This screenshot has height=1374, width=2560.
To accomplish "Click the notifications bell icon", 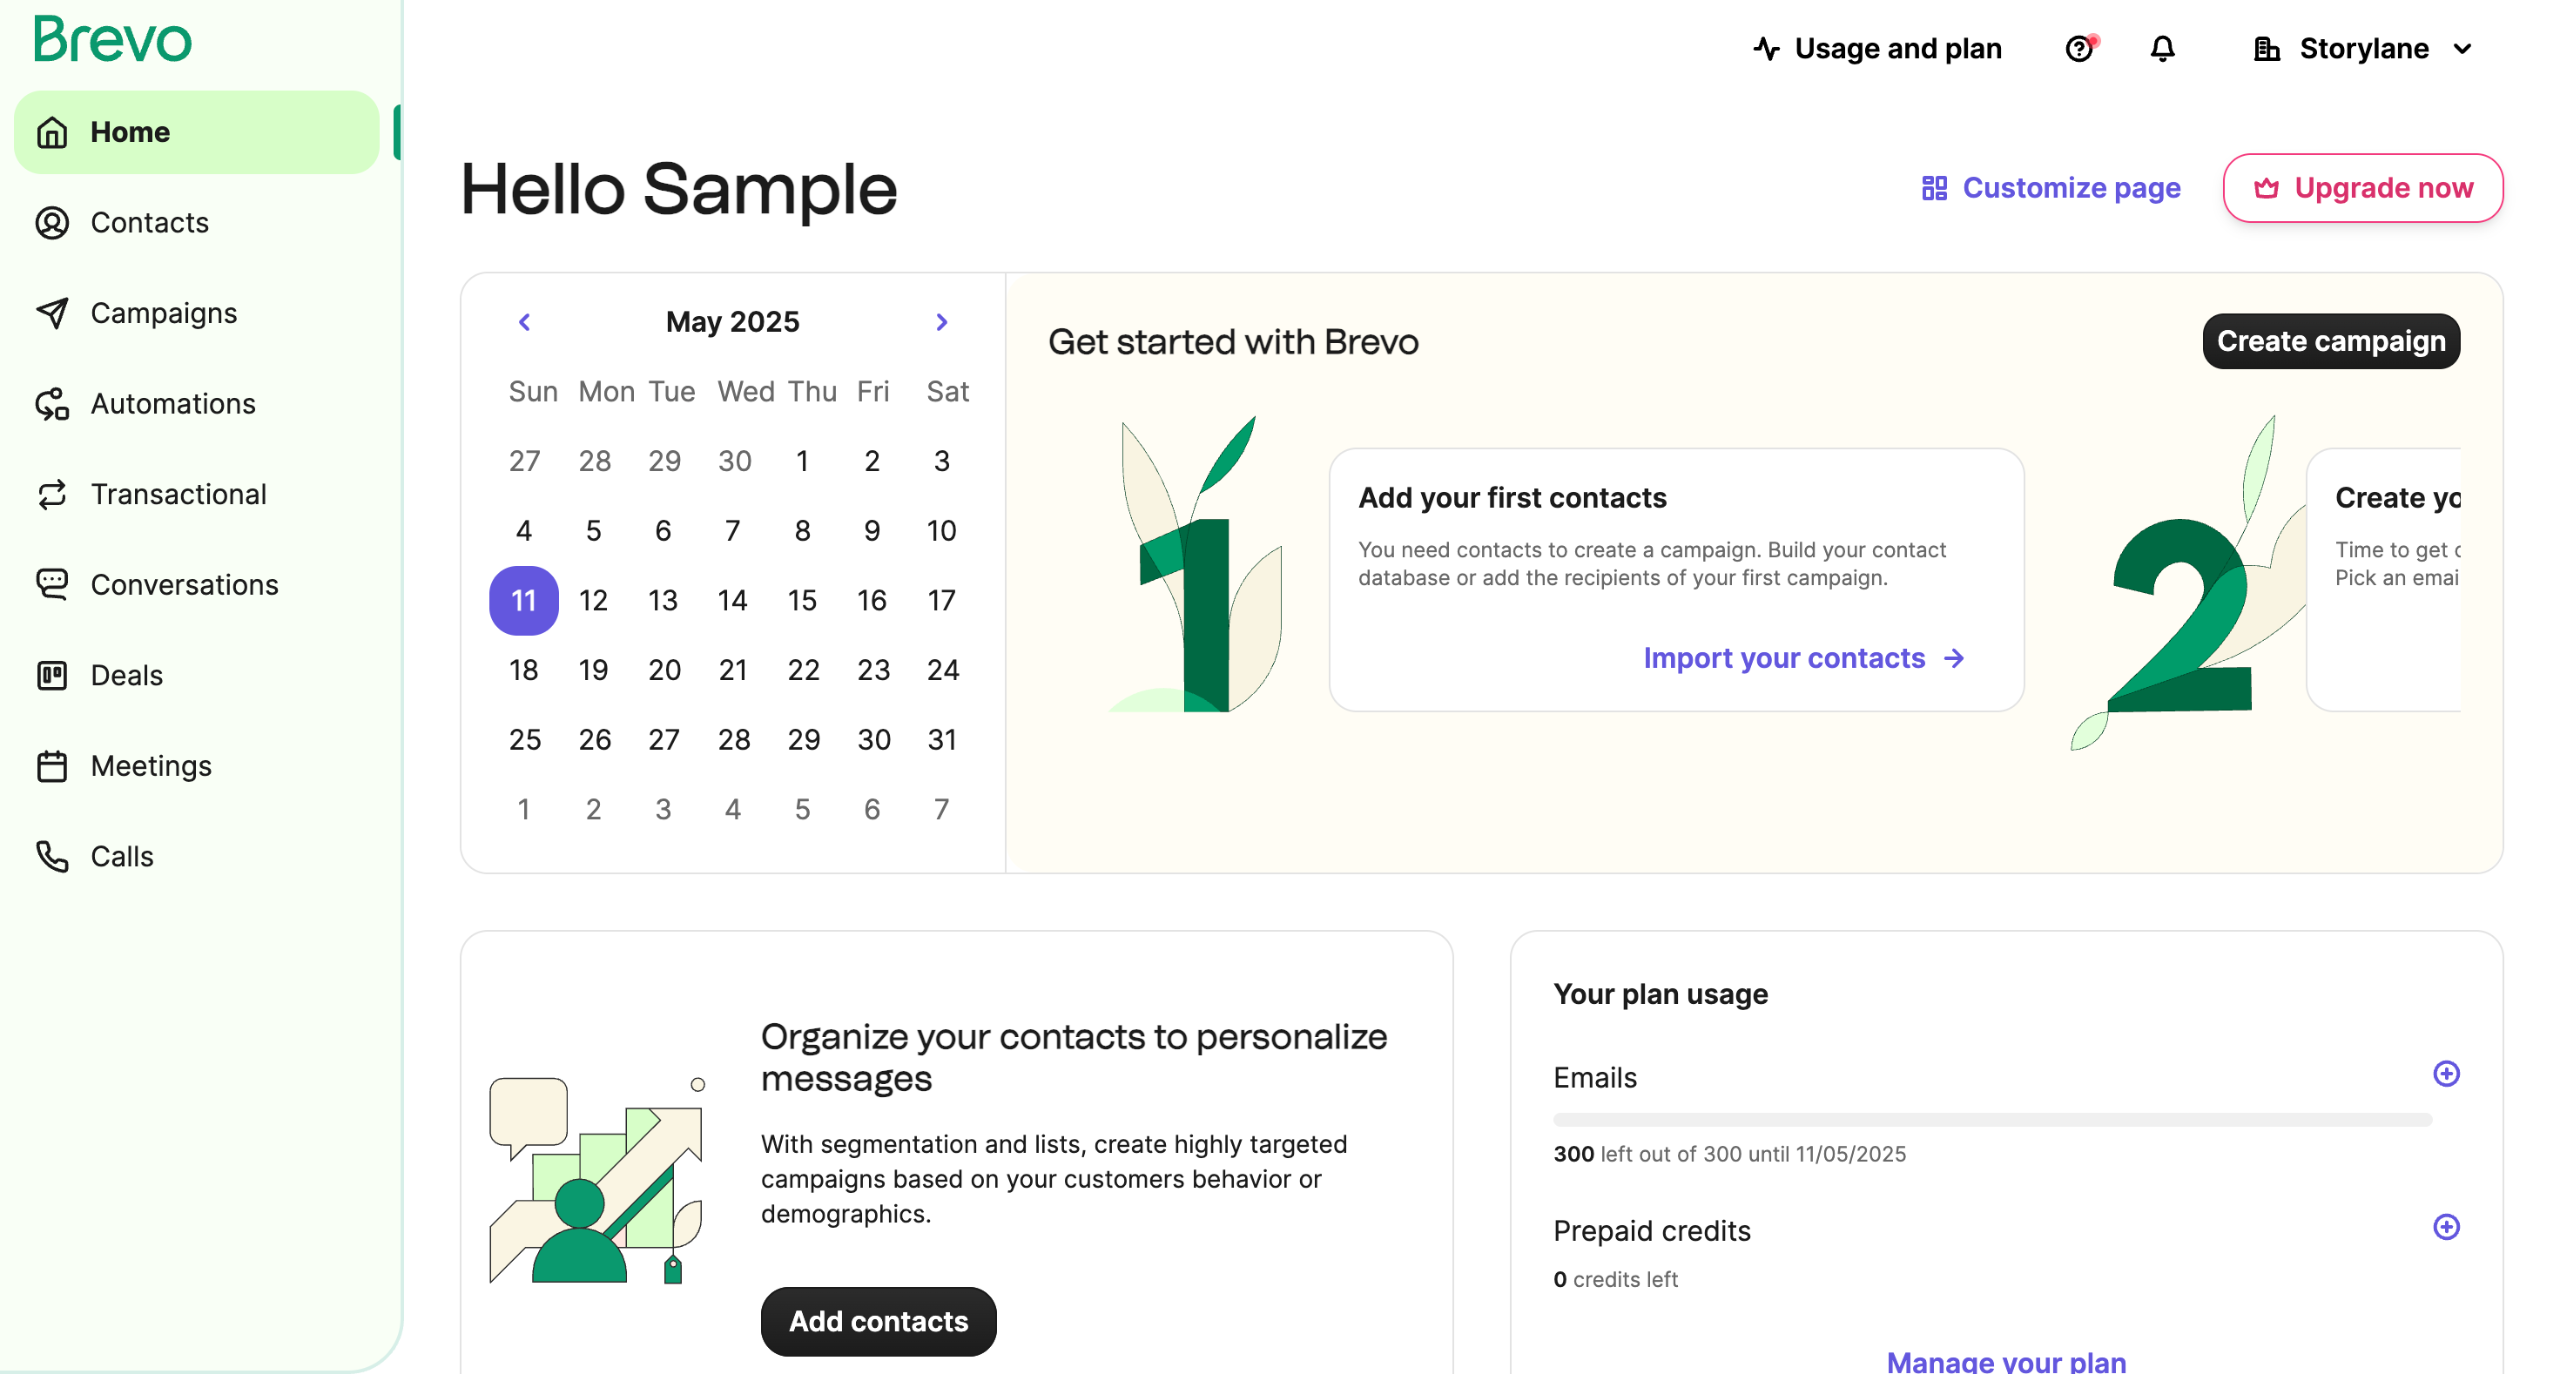I will pos(2162,48).
